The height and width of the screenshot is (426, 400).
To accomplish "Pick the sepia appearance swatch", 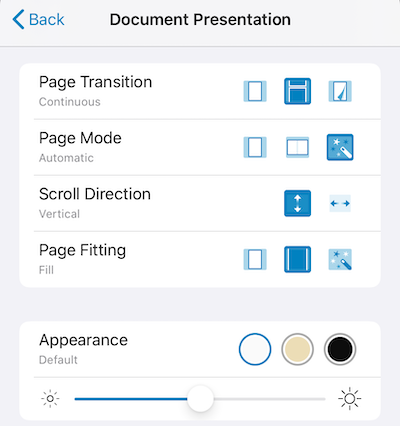I will [297, 349].
